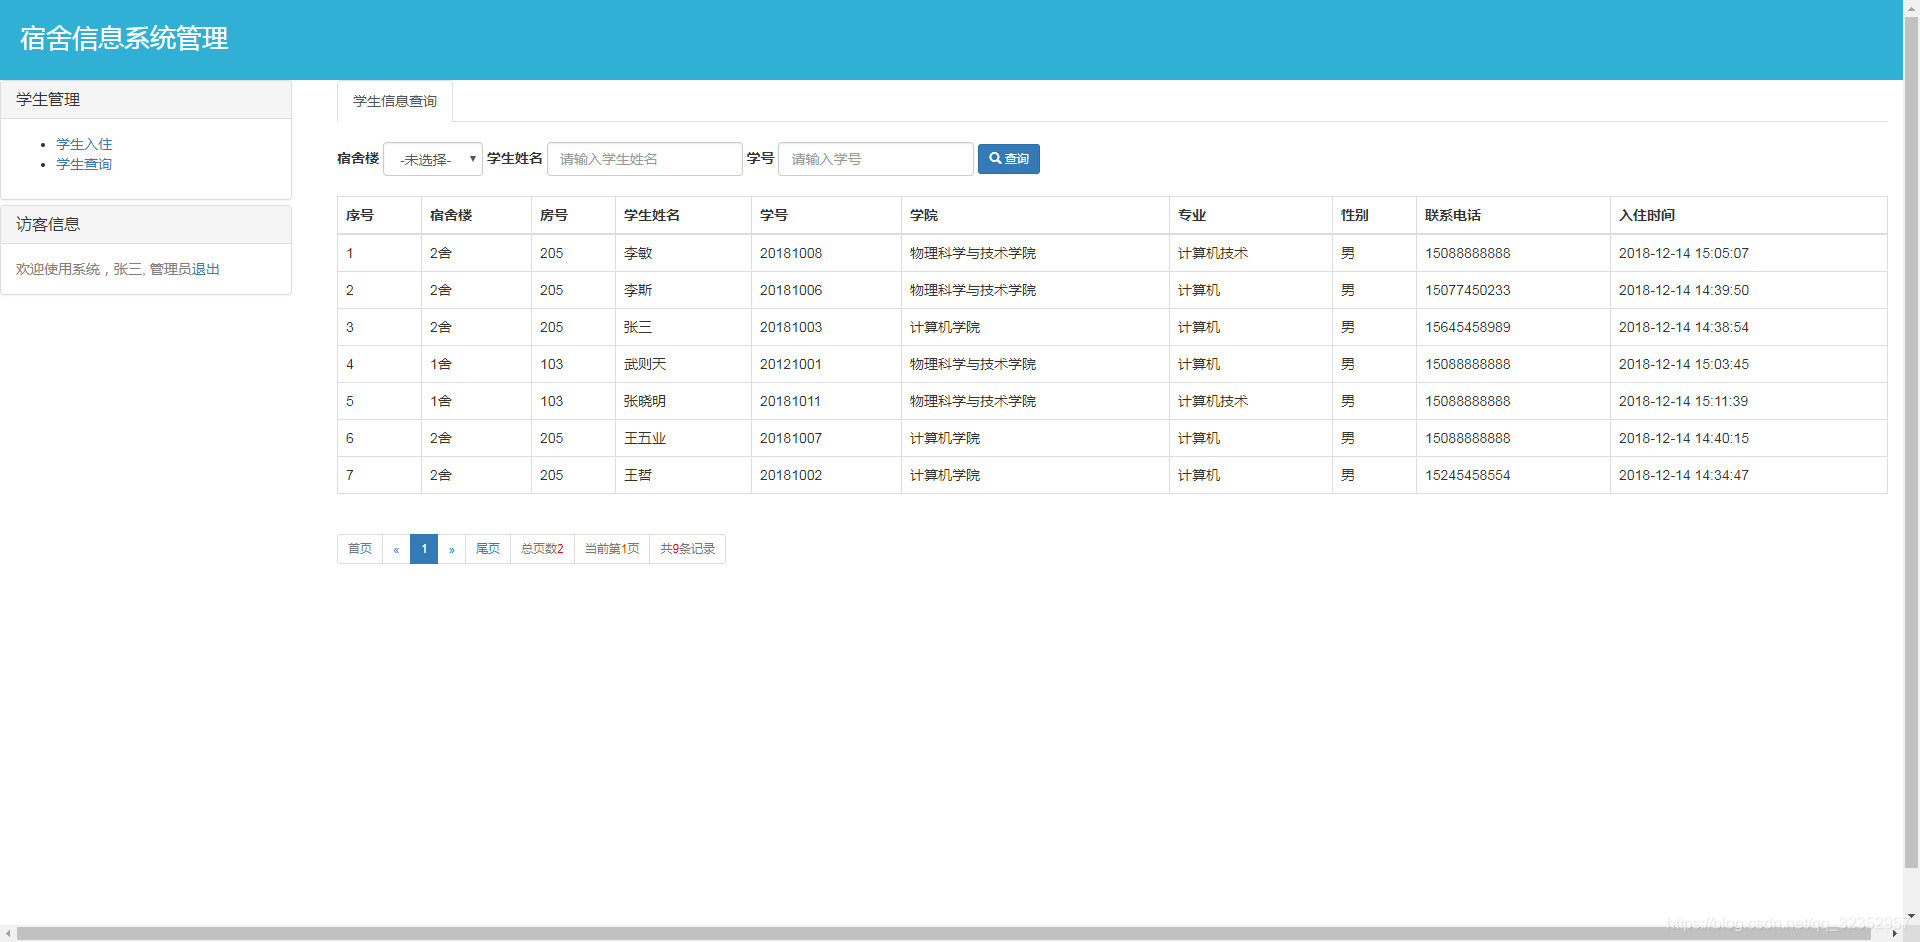Select page 1 in pagination

tap(424, 549)
